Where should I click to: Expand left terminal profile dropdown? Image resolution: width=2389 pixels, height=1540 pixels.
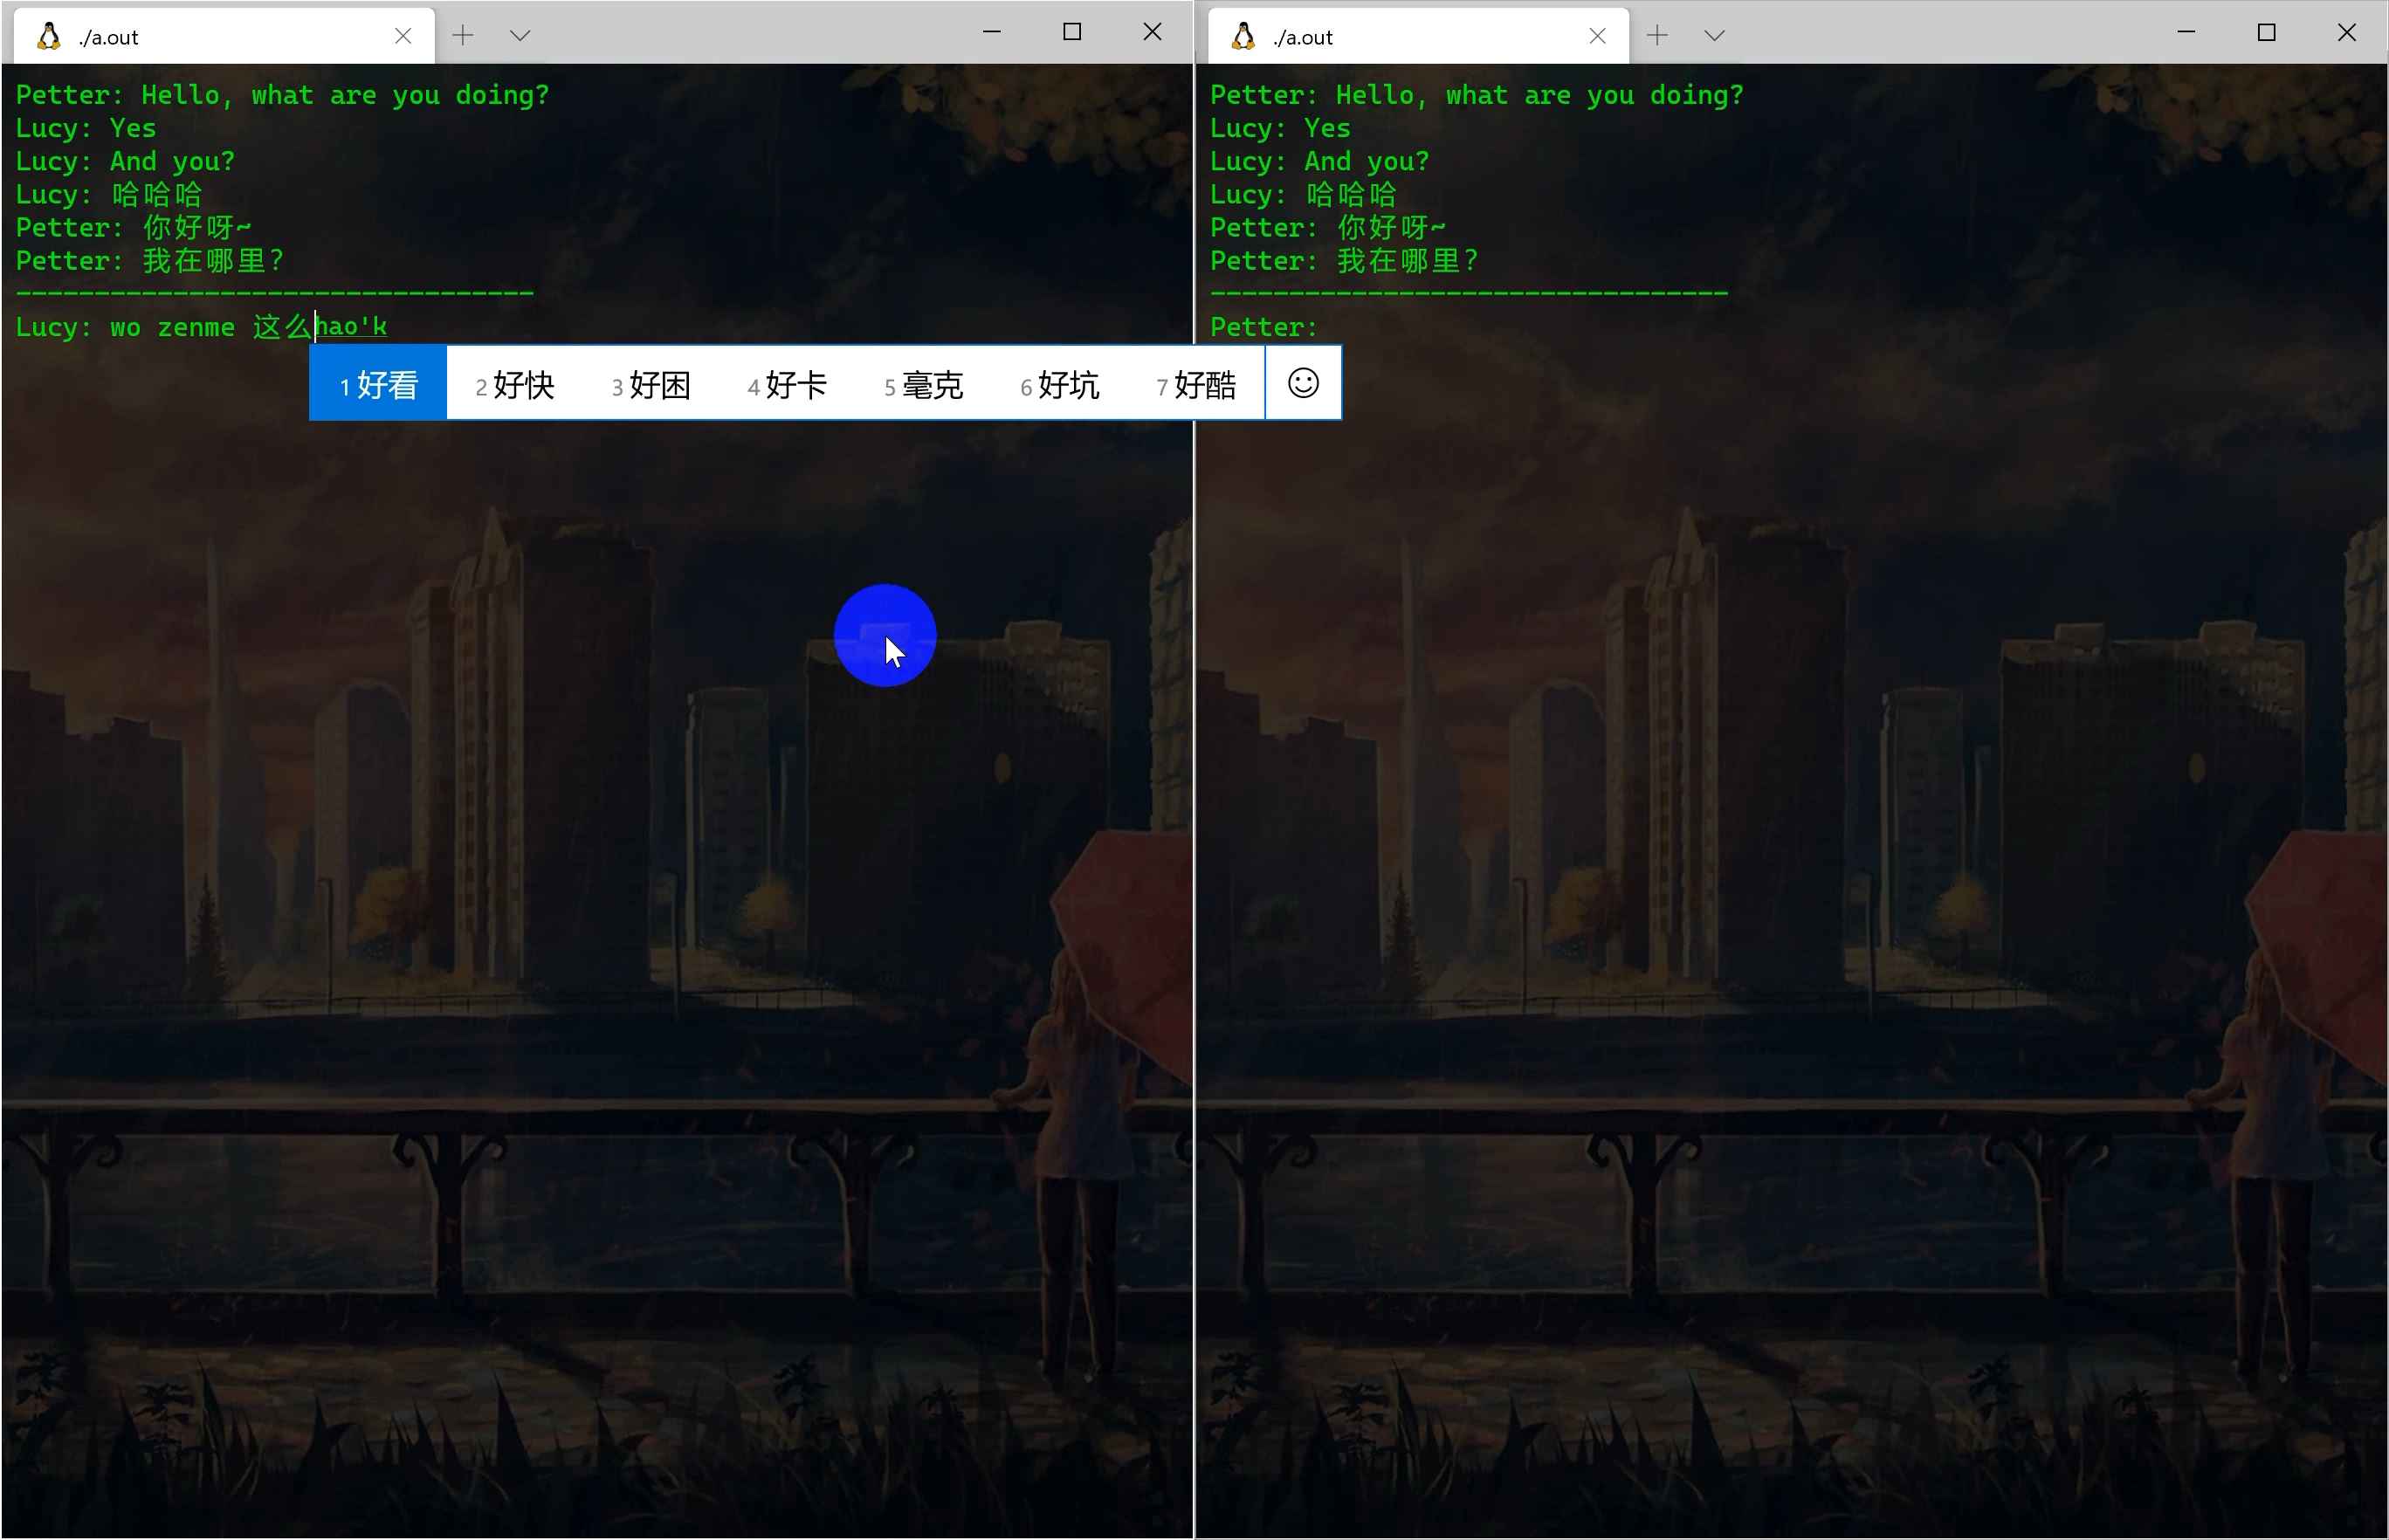click(x=520, y=36)
